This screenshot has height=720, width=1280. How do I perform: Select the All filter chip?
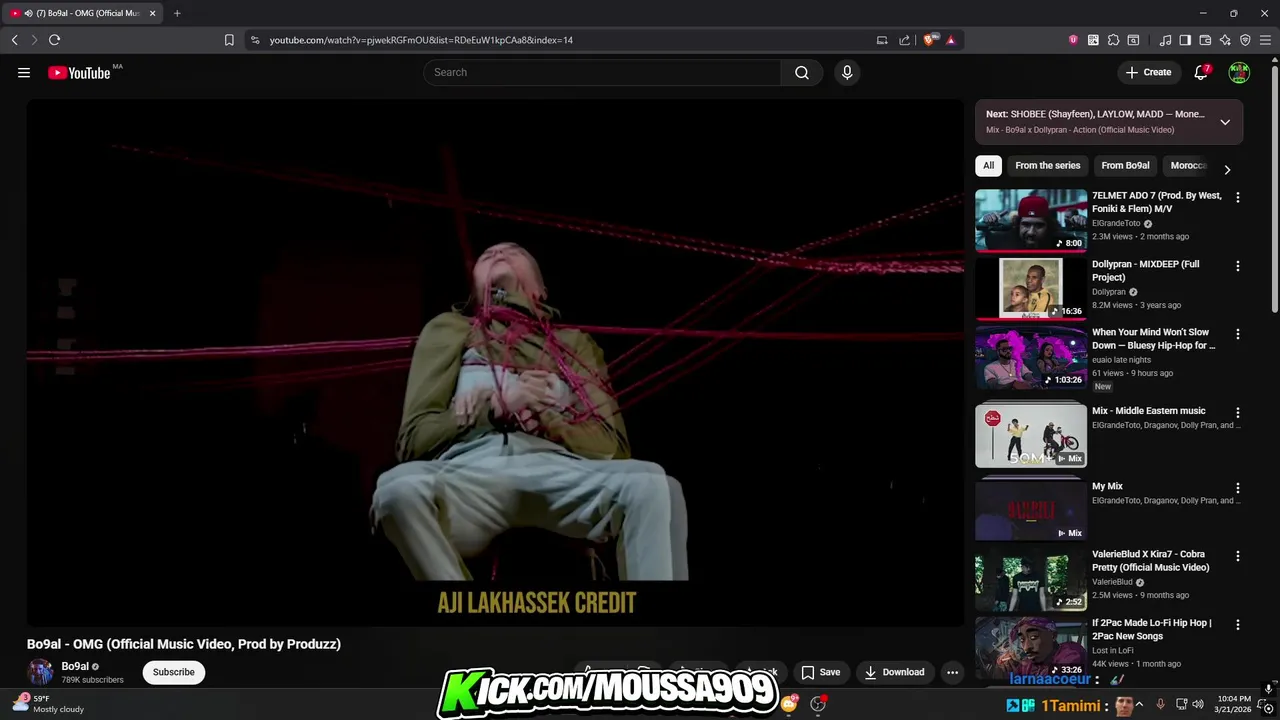pyautogui.click(x=988, y=166)
